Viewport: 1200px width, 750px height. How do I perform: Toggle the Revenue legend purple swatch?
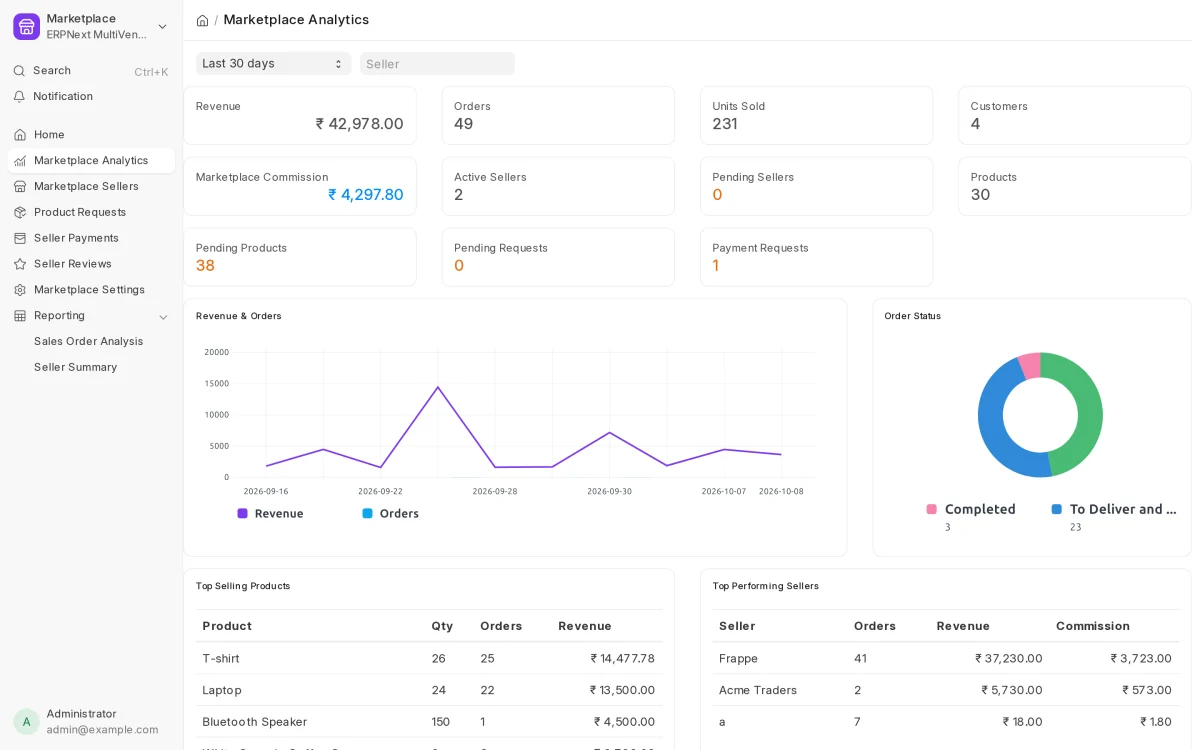coord(242,513)
